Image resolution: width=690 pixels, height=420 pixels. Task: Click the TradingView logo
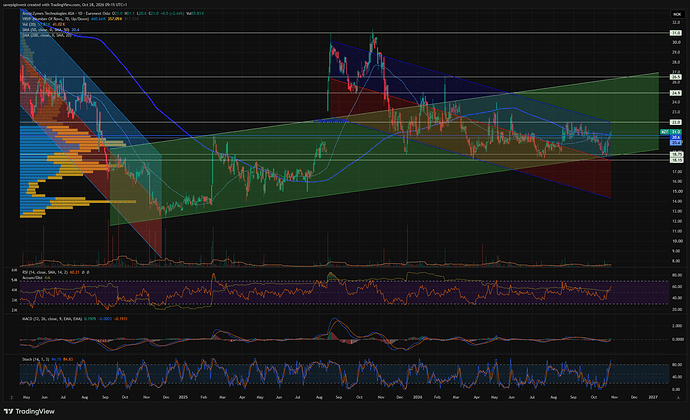(x=29, y=411)
